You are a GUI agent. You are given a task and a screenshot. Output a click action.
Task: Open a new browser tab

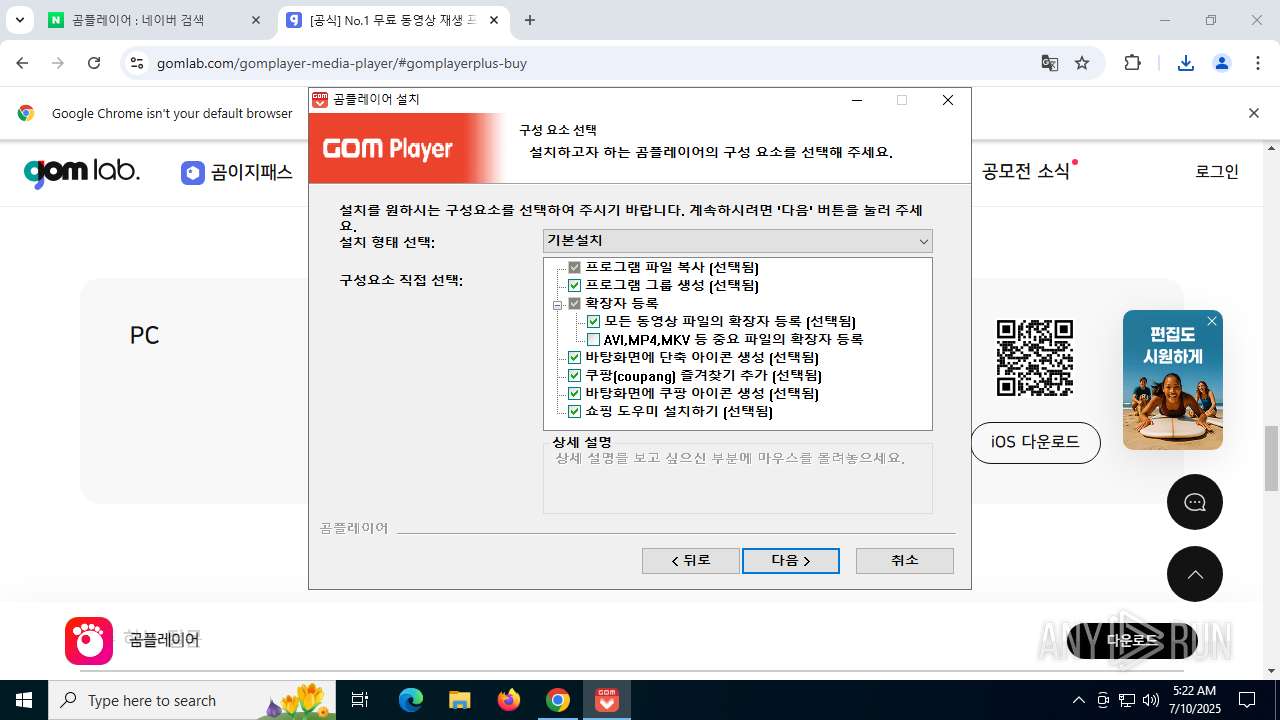pyautogui.click(x=530, y=20)
